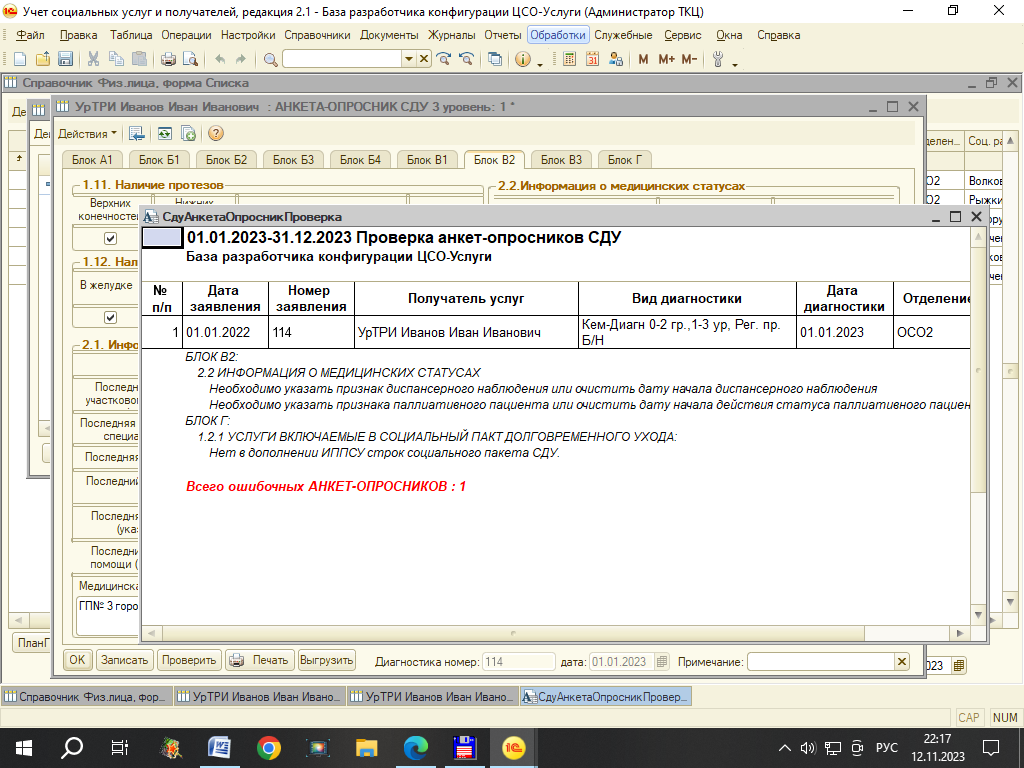The image size is (1024, 768).
Task: Toggle the checkbox under 'В желудке'
Action: (111, 317)
